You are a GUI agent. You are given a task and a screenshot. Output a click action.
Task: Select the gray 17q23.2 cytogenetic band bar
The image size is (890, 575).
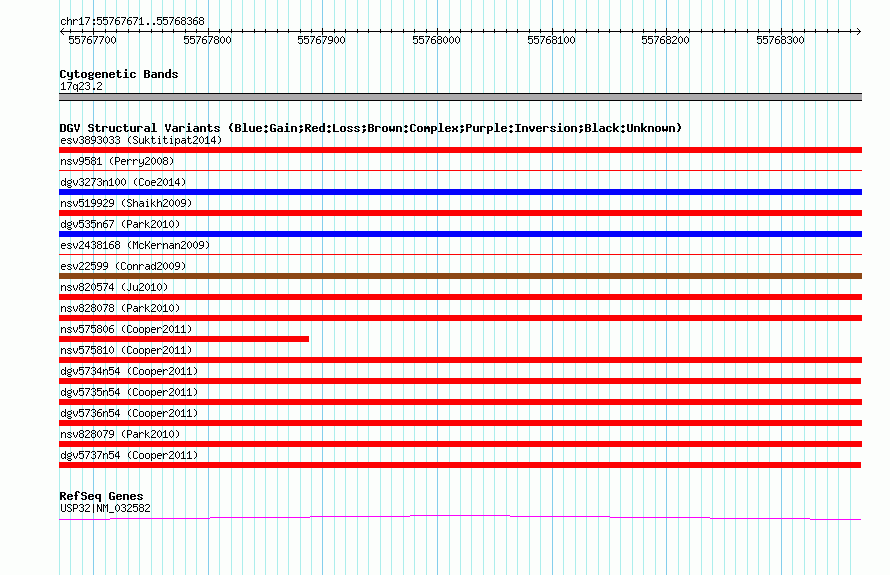pyautogui.click(x=460, y=97)
